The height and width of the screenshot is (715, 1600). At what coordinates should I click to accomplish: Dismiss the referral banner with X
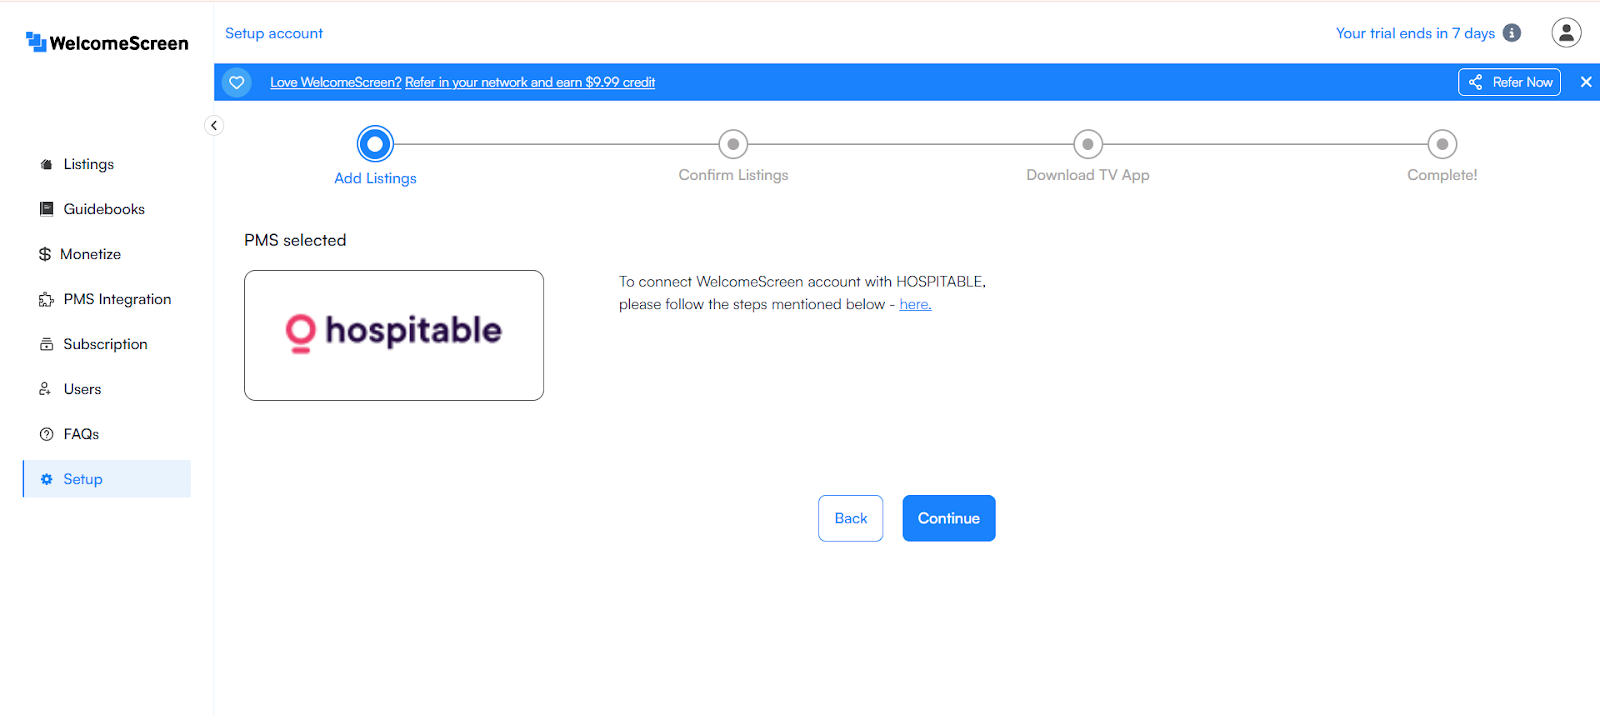click(x=1586, y=82)
